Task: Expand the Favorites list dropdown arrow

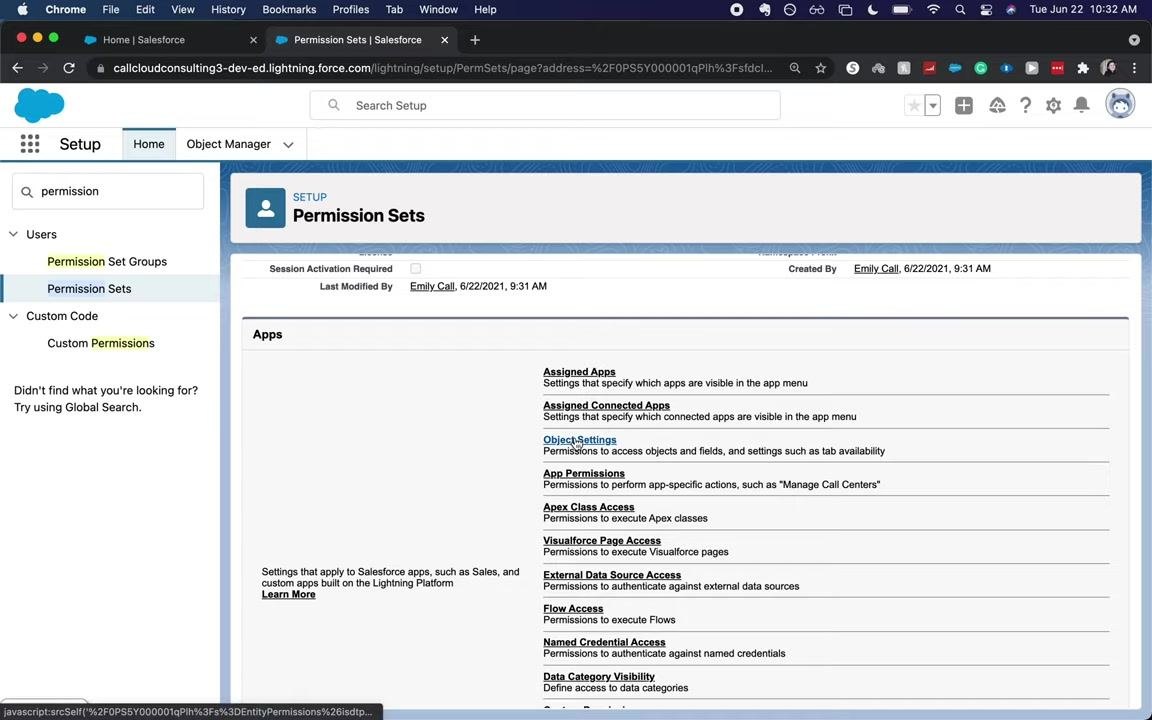Action: (932, 105)
